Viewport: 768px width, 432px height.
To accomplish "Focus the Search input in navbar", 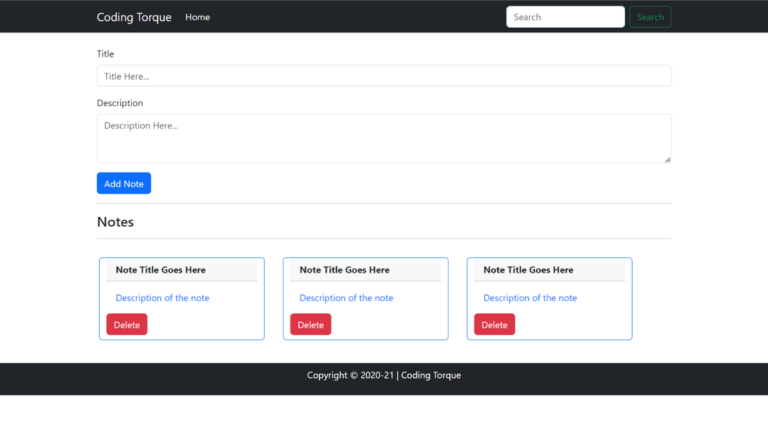I will pos(565,17).
